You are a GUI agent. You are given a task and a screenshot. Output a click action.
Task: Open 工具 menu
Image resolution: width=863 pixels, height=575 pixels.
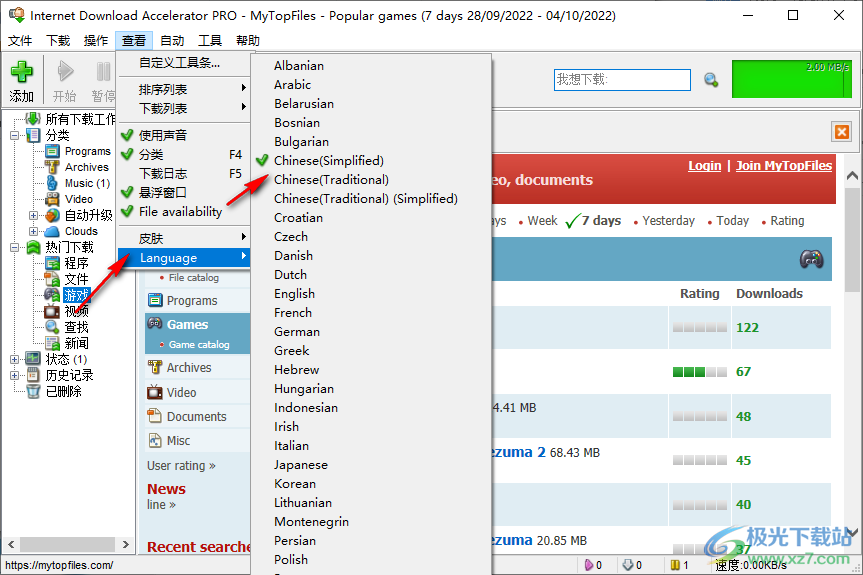point(210,41)
